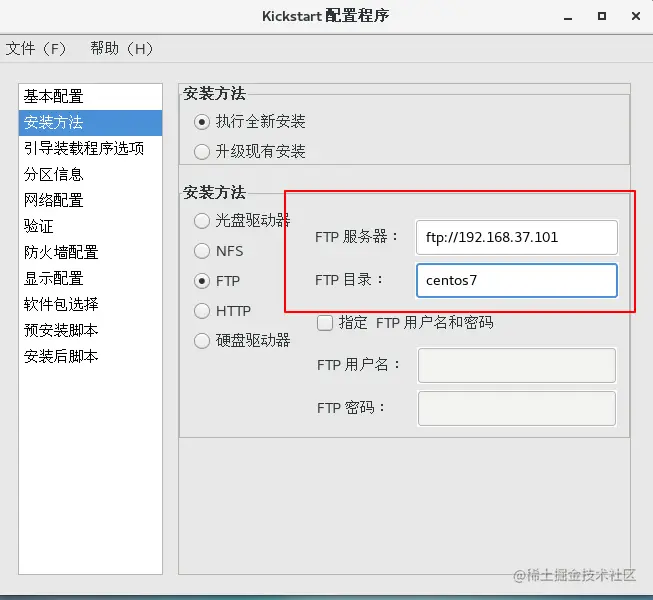Select 安装方法 in the sidebar list

click(90, 123)
